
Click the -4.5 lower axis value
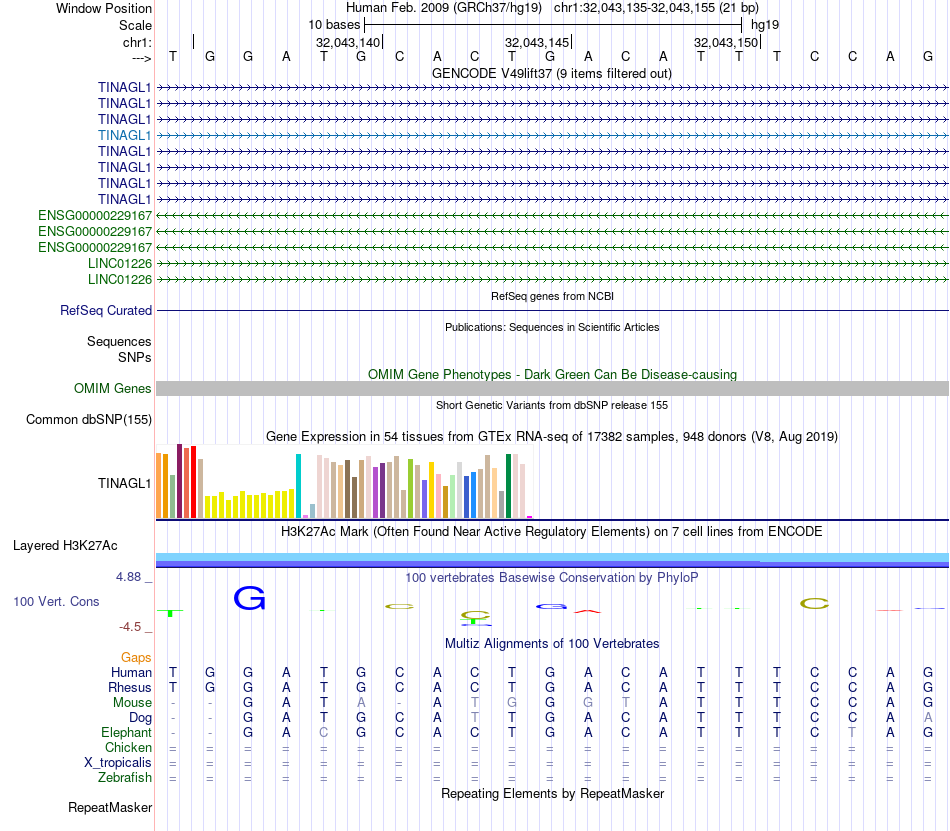tap(130, 626)
